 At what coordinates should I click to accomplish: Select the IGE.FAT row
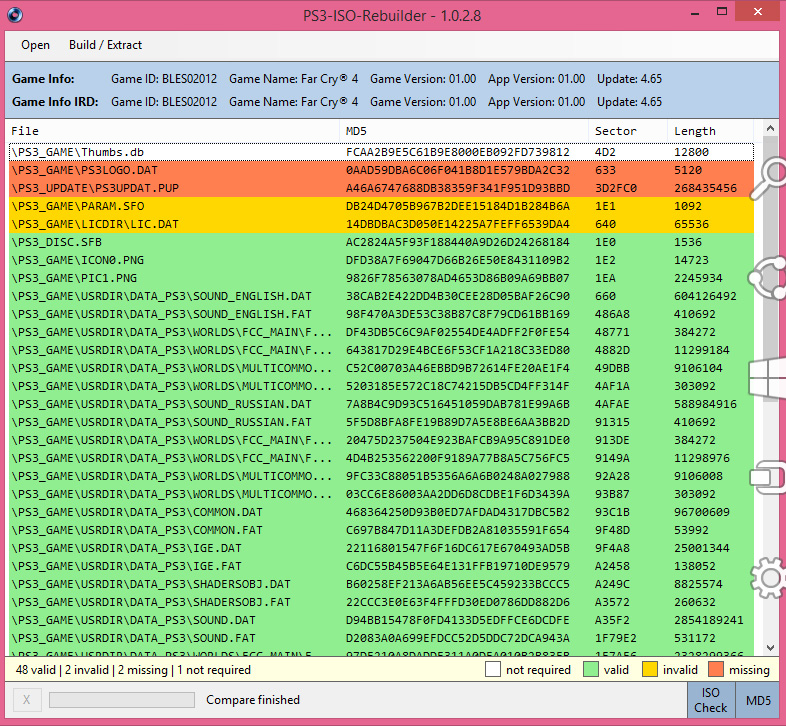click(x=381, y=567)
